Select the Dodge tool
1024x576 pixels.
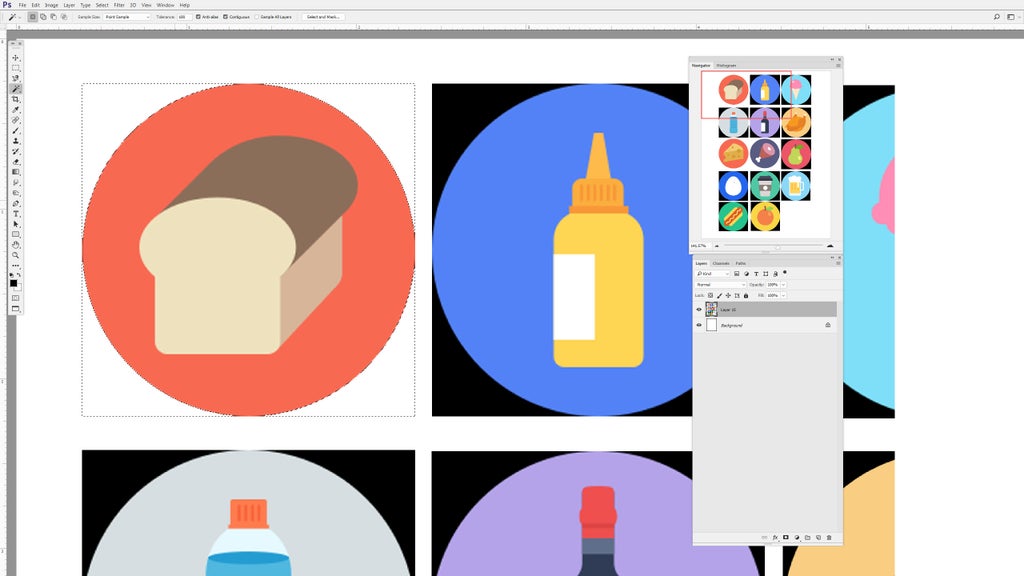tap(16, 193)
